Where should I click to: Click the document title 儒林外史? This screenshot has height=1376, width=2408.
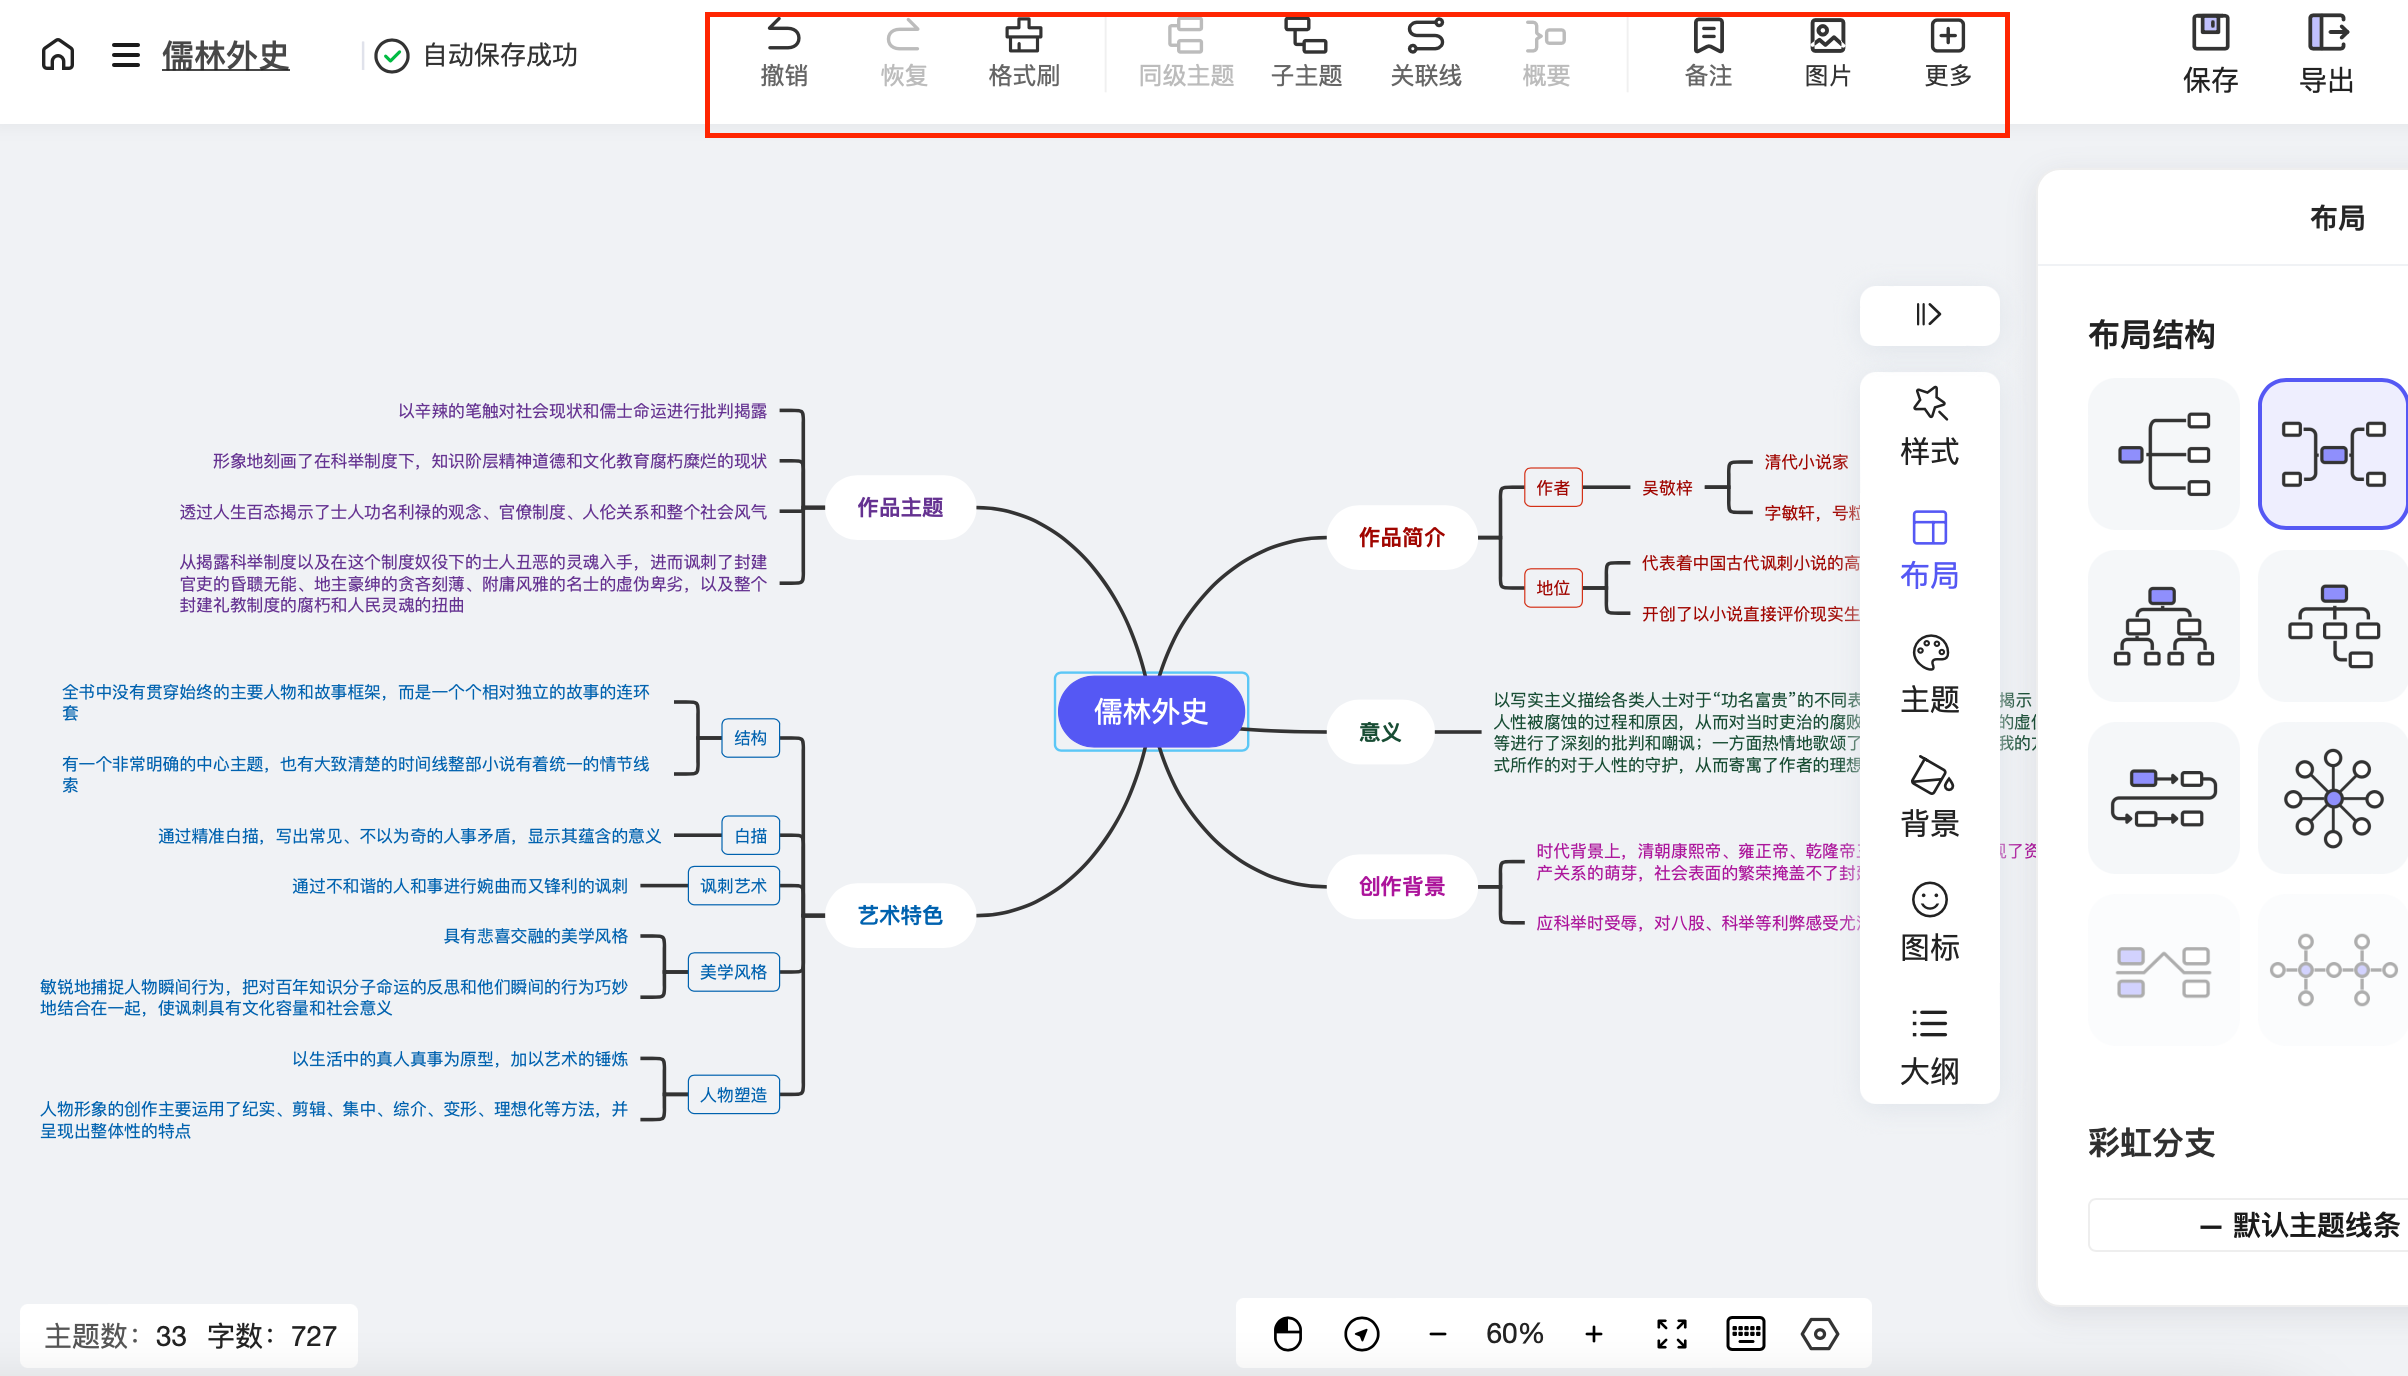(226, 55)
